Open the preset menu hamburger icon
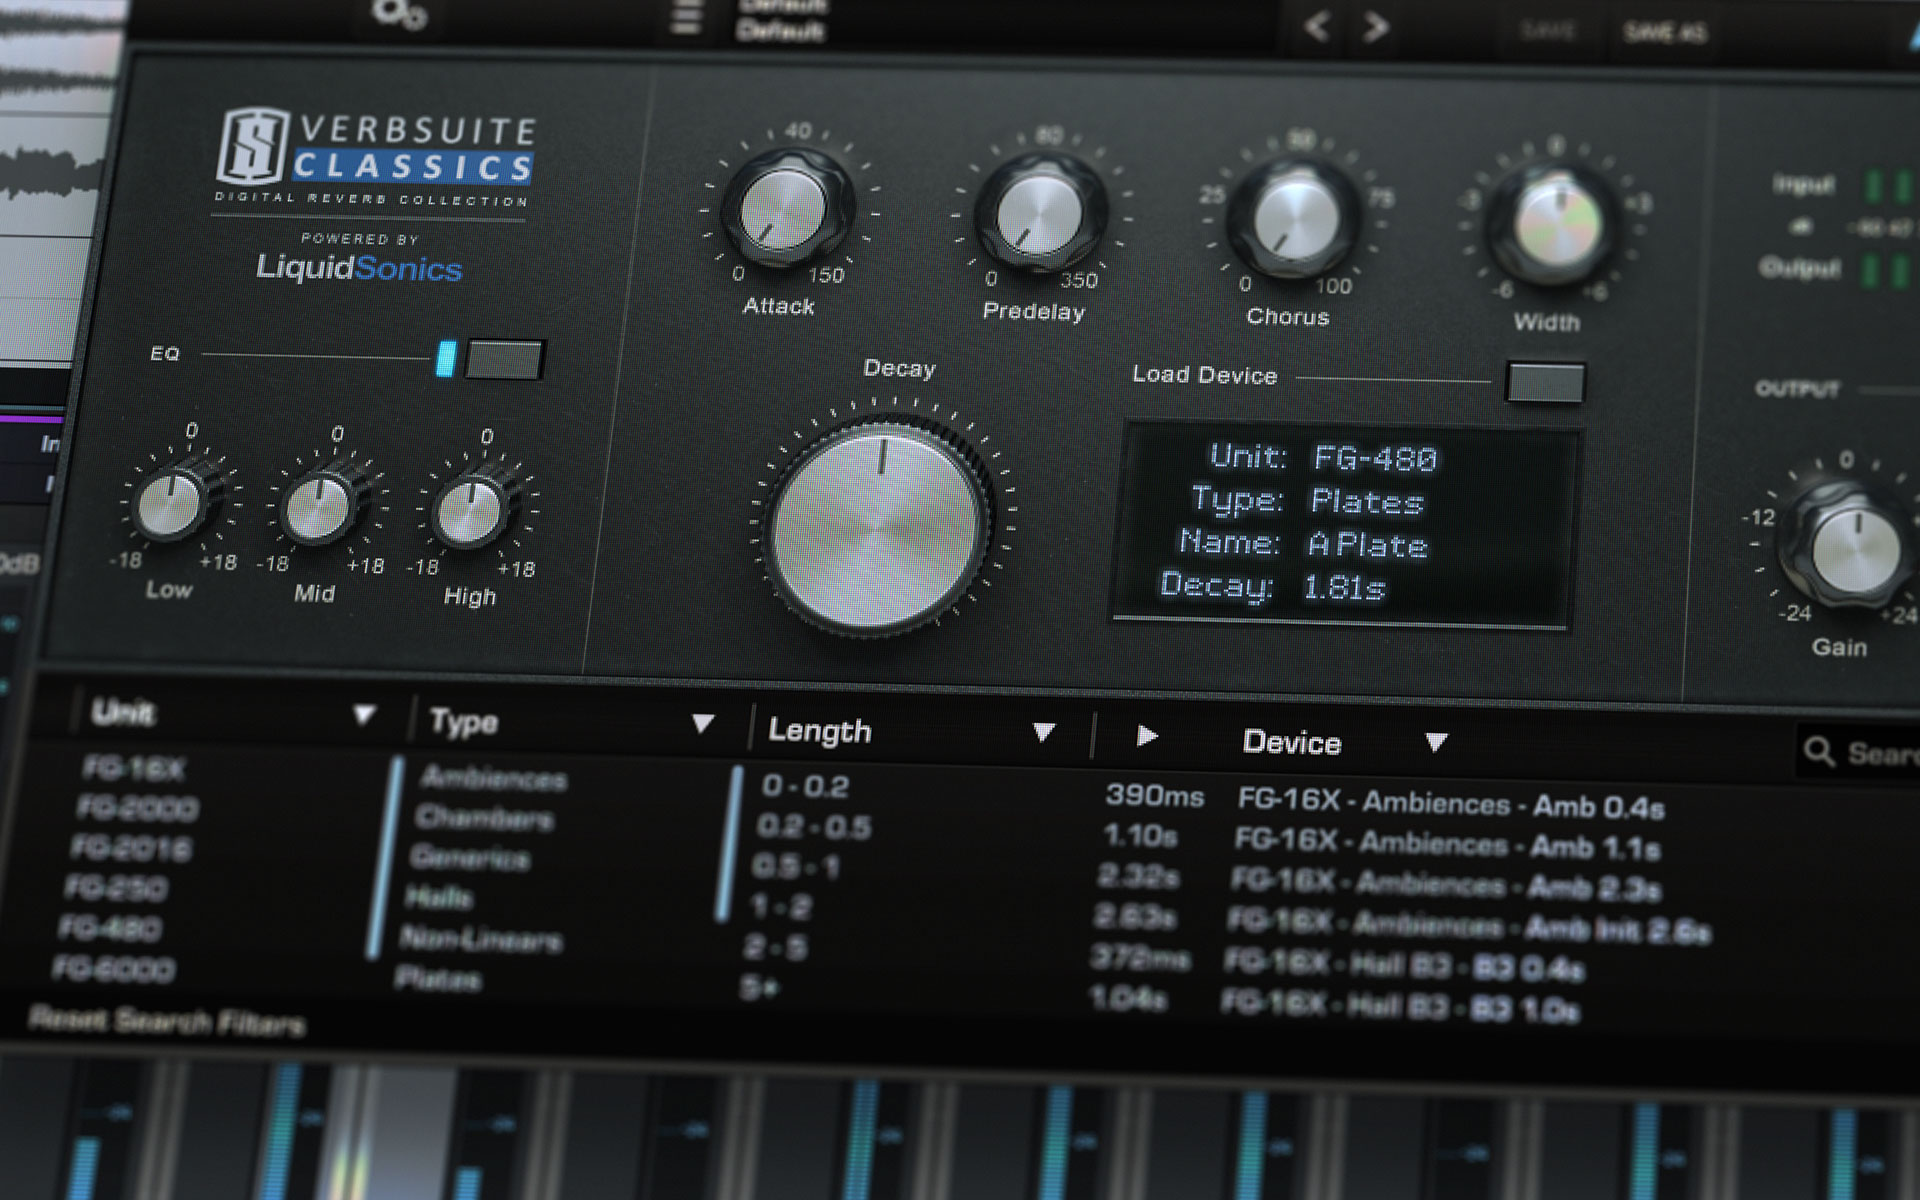 point(686,17)
